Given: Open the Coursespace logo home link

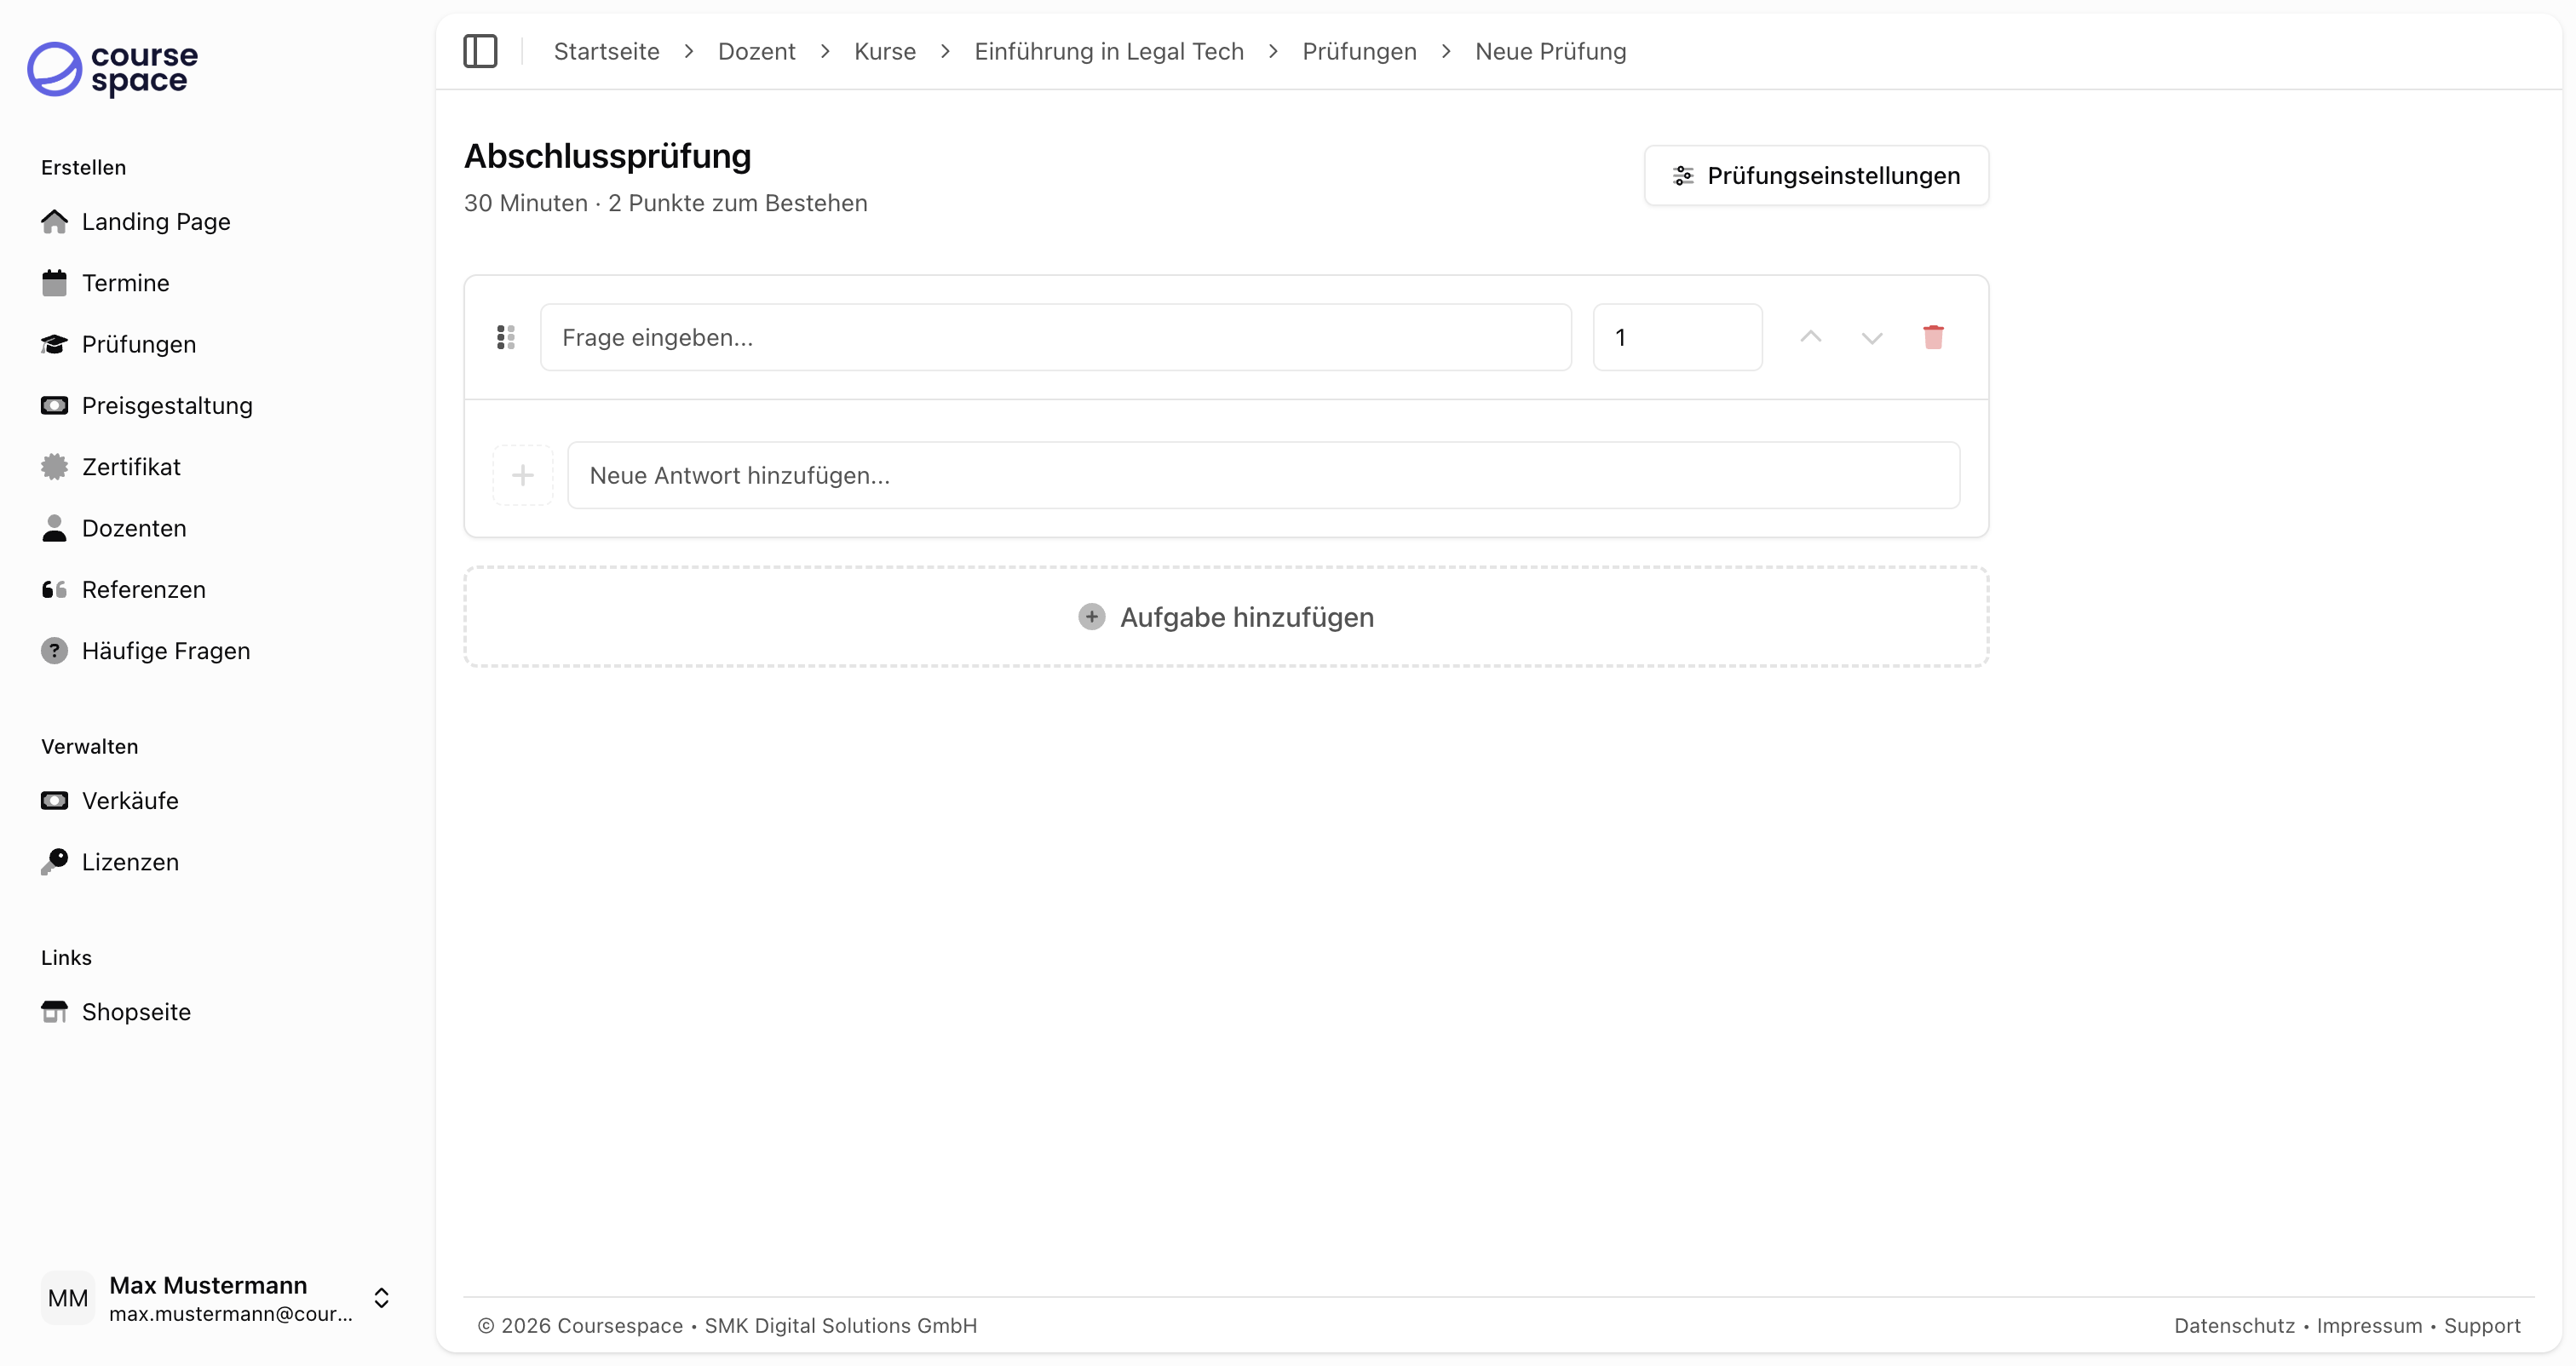Looking at the screenshot, I should coord(112,69).
